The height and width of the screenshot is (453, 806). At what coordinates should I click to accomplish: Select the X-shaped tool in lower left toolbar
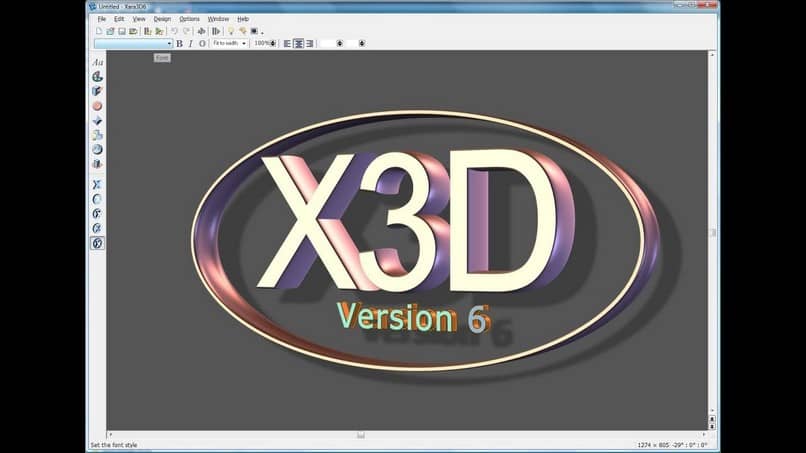pos(97,185)
